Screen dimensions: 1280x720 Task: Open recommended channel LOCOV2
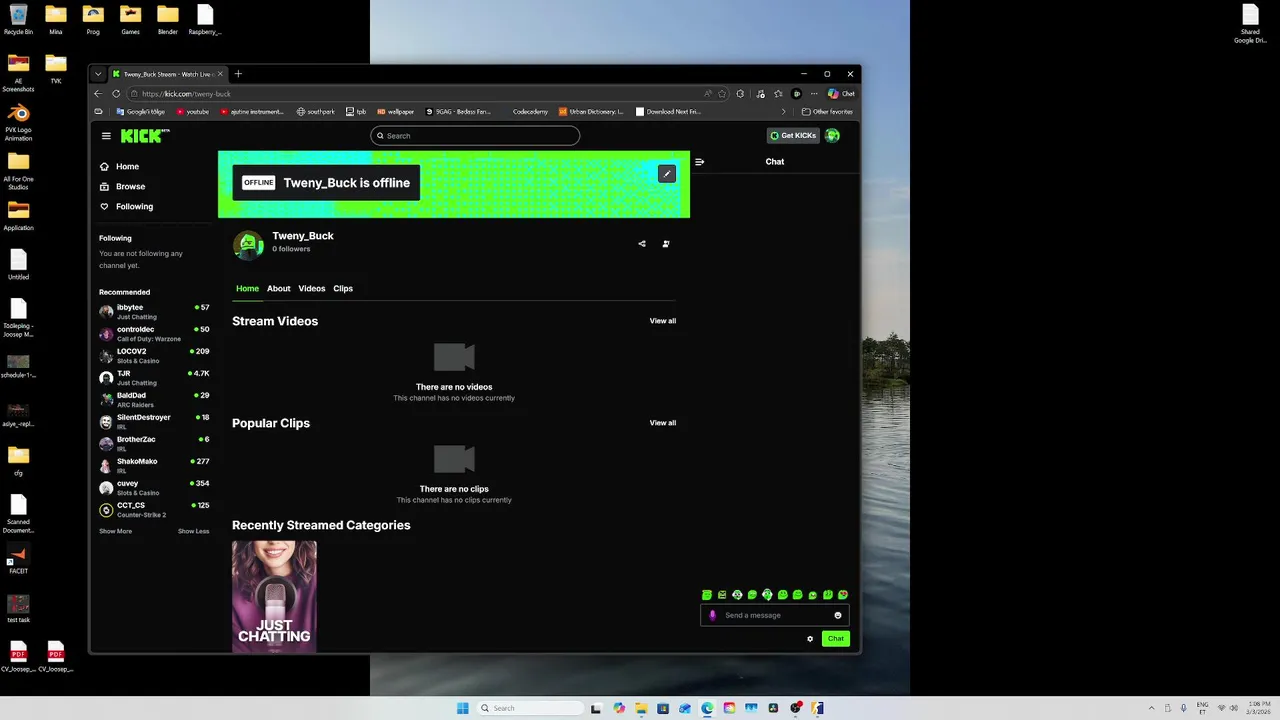pos(154,356)
